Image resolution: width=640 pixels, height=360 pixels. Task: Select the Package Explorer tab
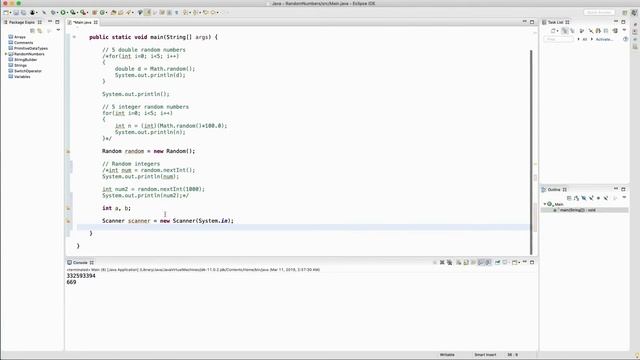click(21, 22)
